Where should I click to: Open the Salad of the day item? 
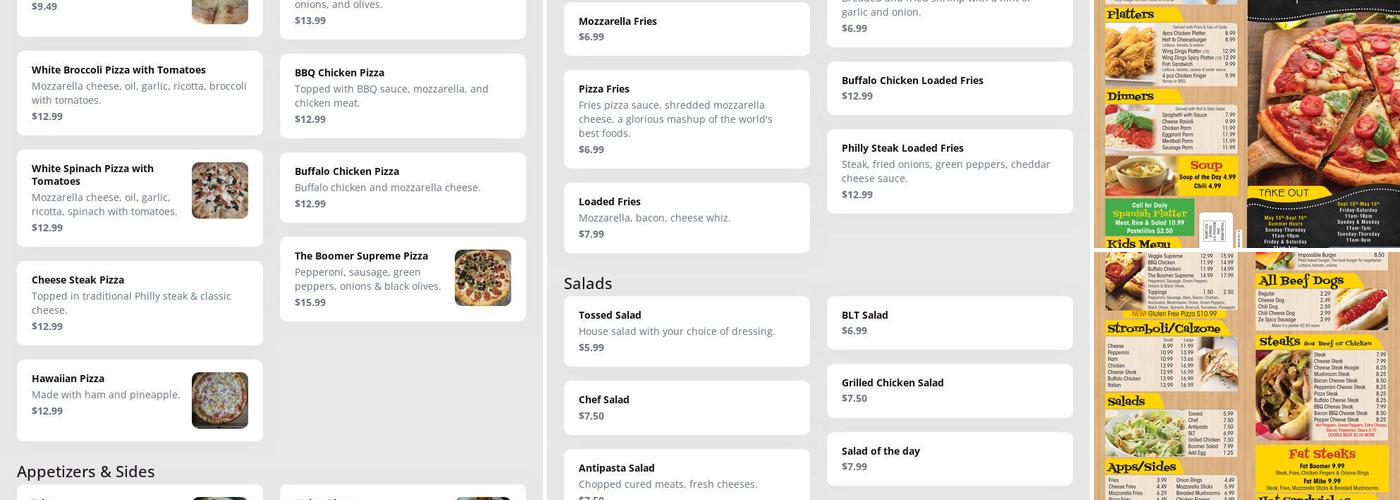tap(949, 458)
